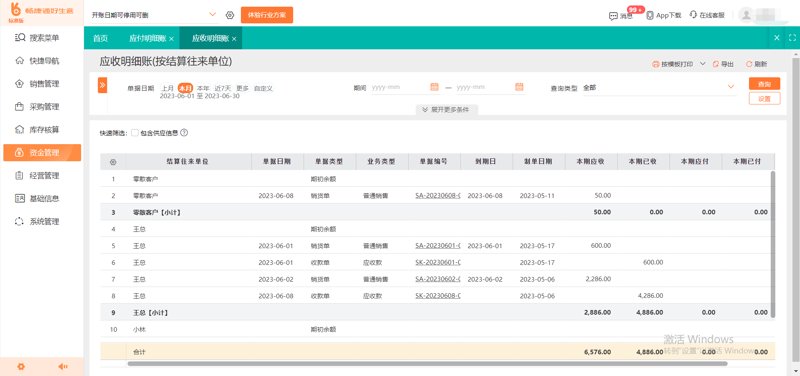Select 更多 date range option

point(242,88)
